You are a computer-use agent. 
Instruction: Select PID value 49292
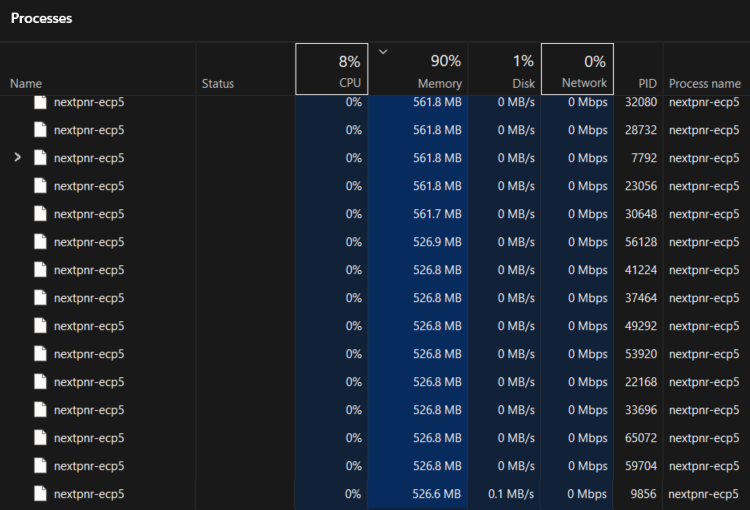tap(641, 325)
